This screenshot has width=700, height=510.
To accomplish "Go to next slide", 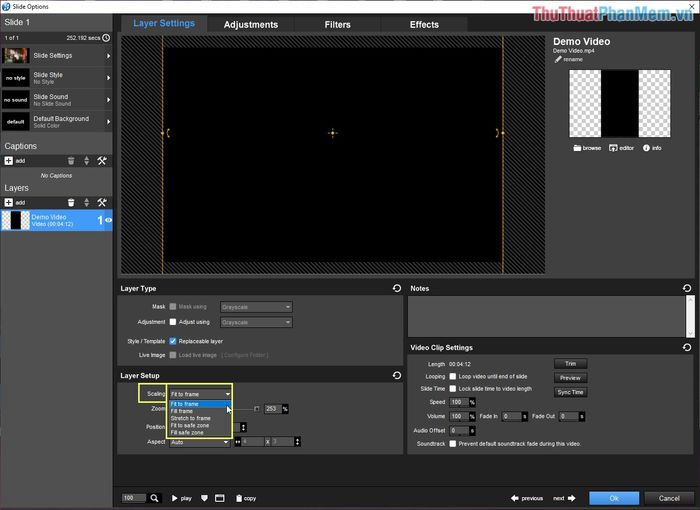I will point(564,498).
